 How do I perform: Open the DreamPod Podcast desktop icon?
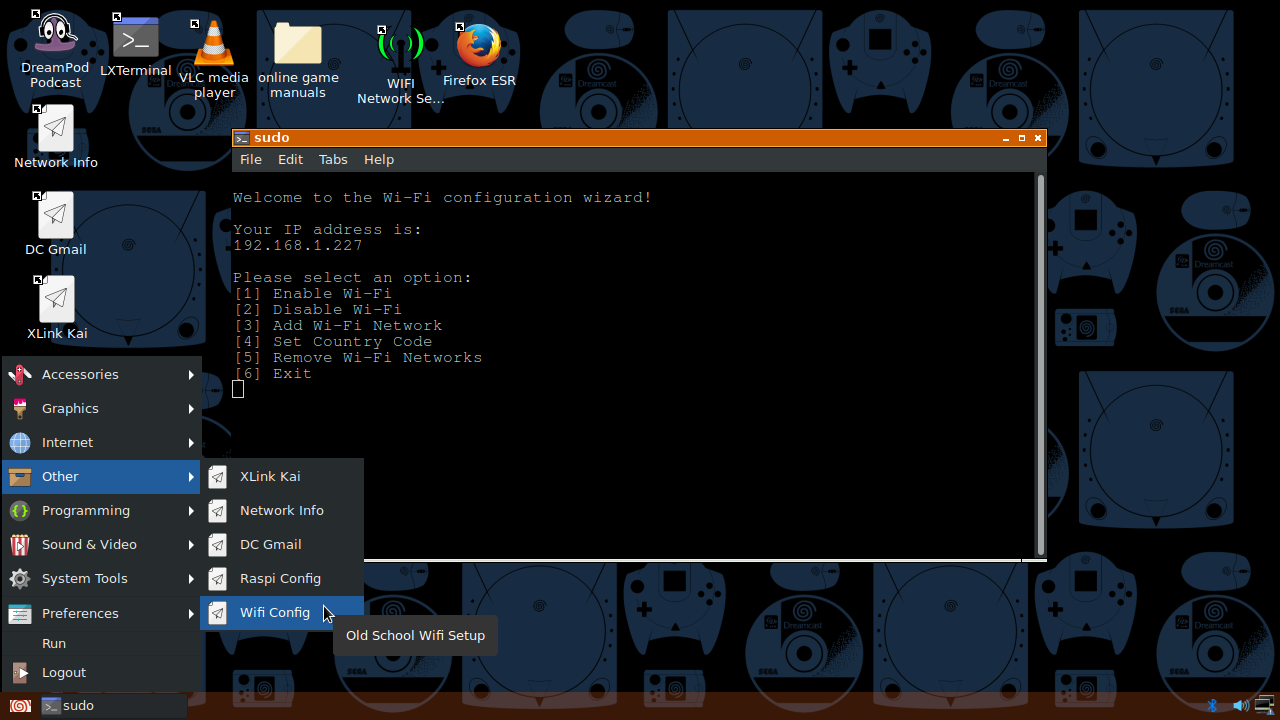[55, 50]
